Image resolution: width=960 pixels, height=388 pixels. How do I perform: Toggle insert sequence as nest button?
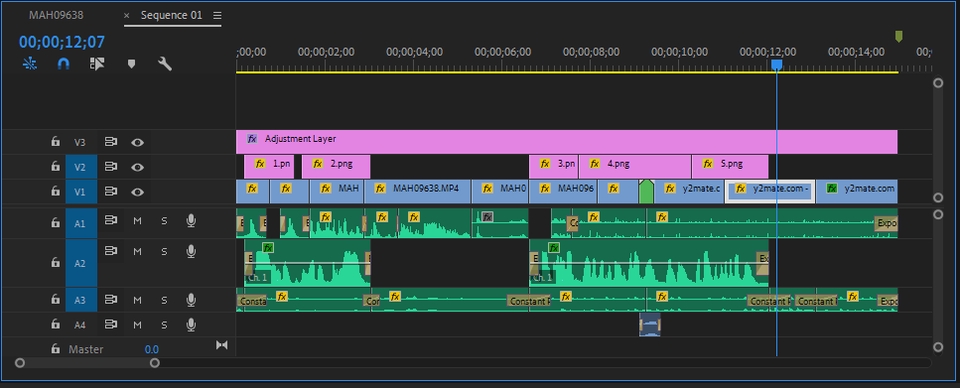pos(29,64)
